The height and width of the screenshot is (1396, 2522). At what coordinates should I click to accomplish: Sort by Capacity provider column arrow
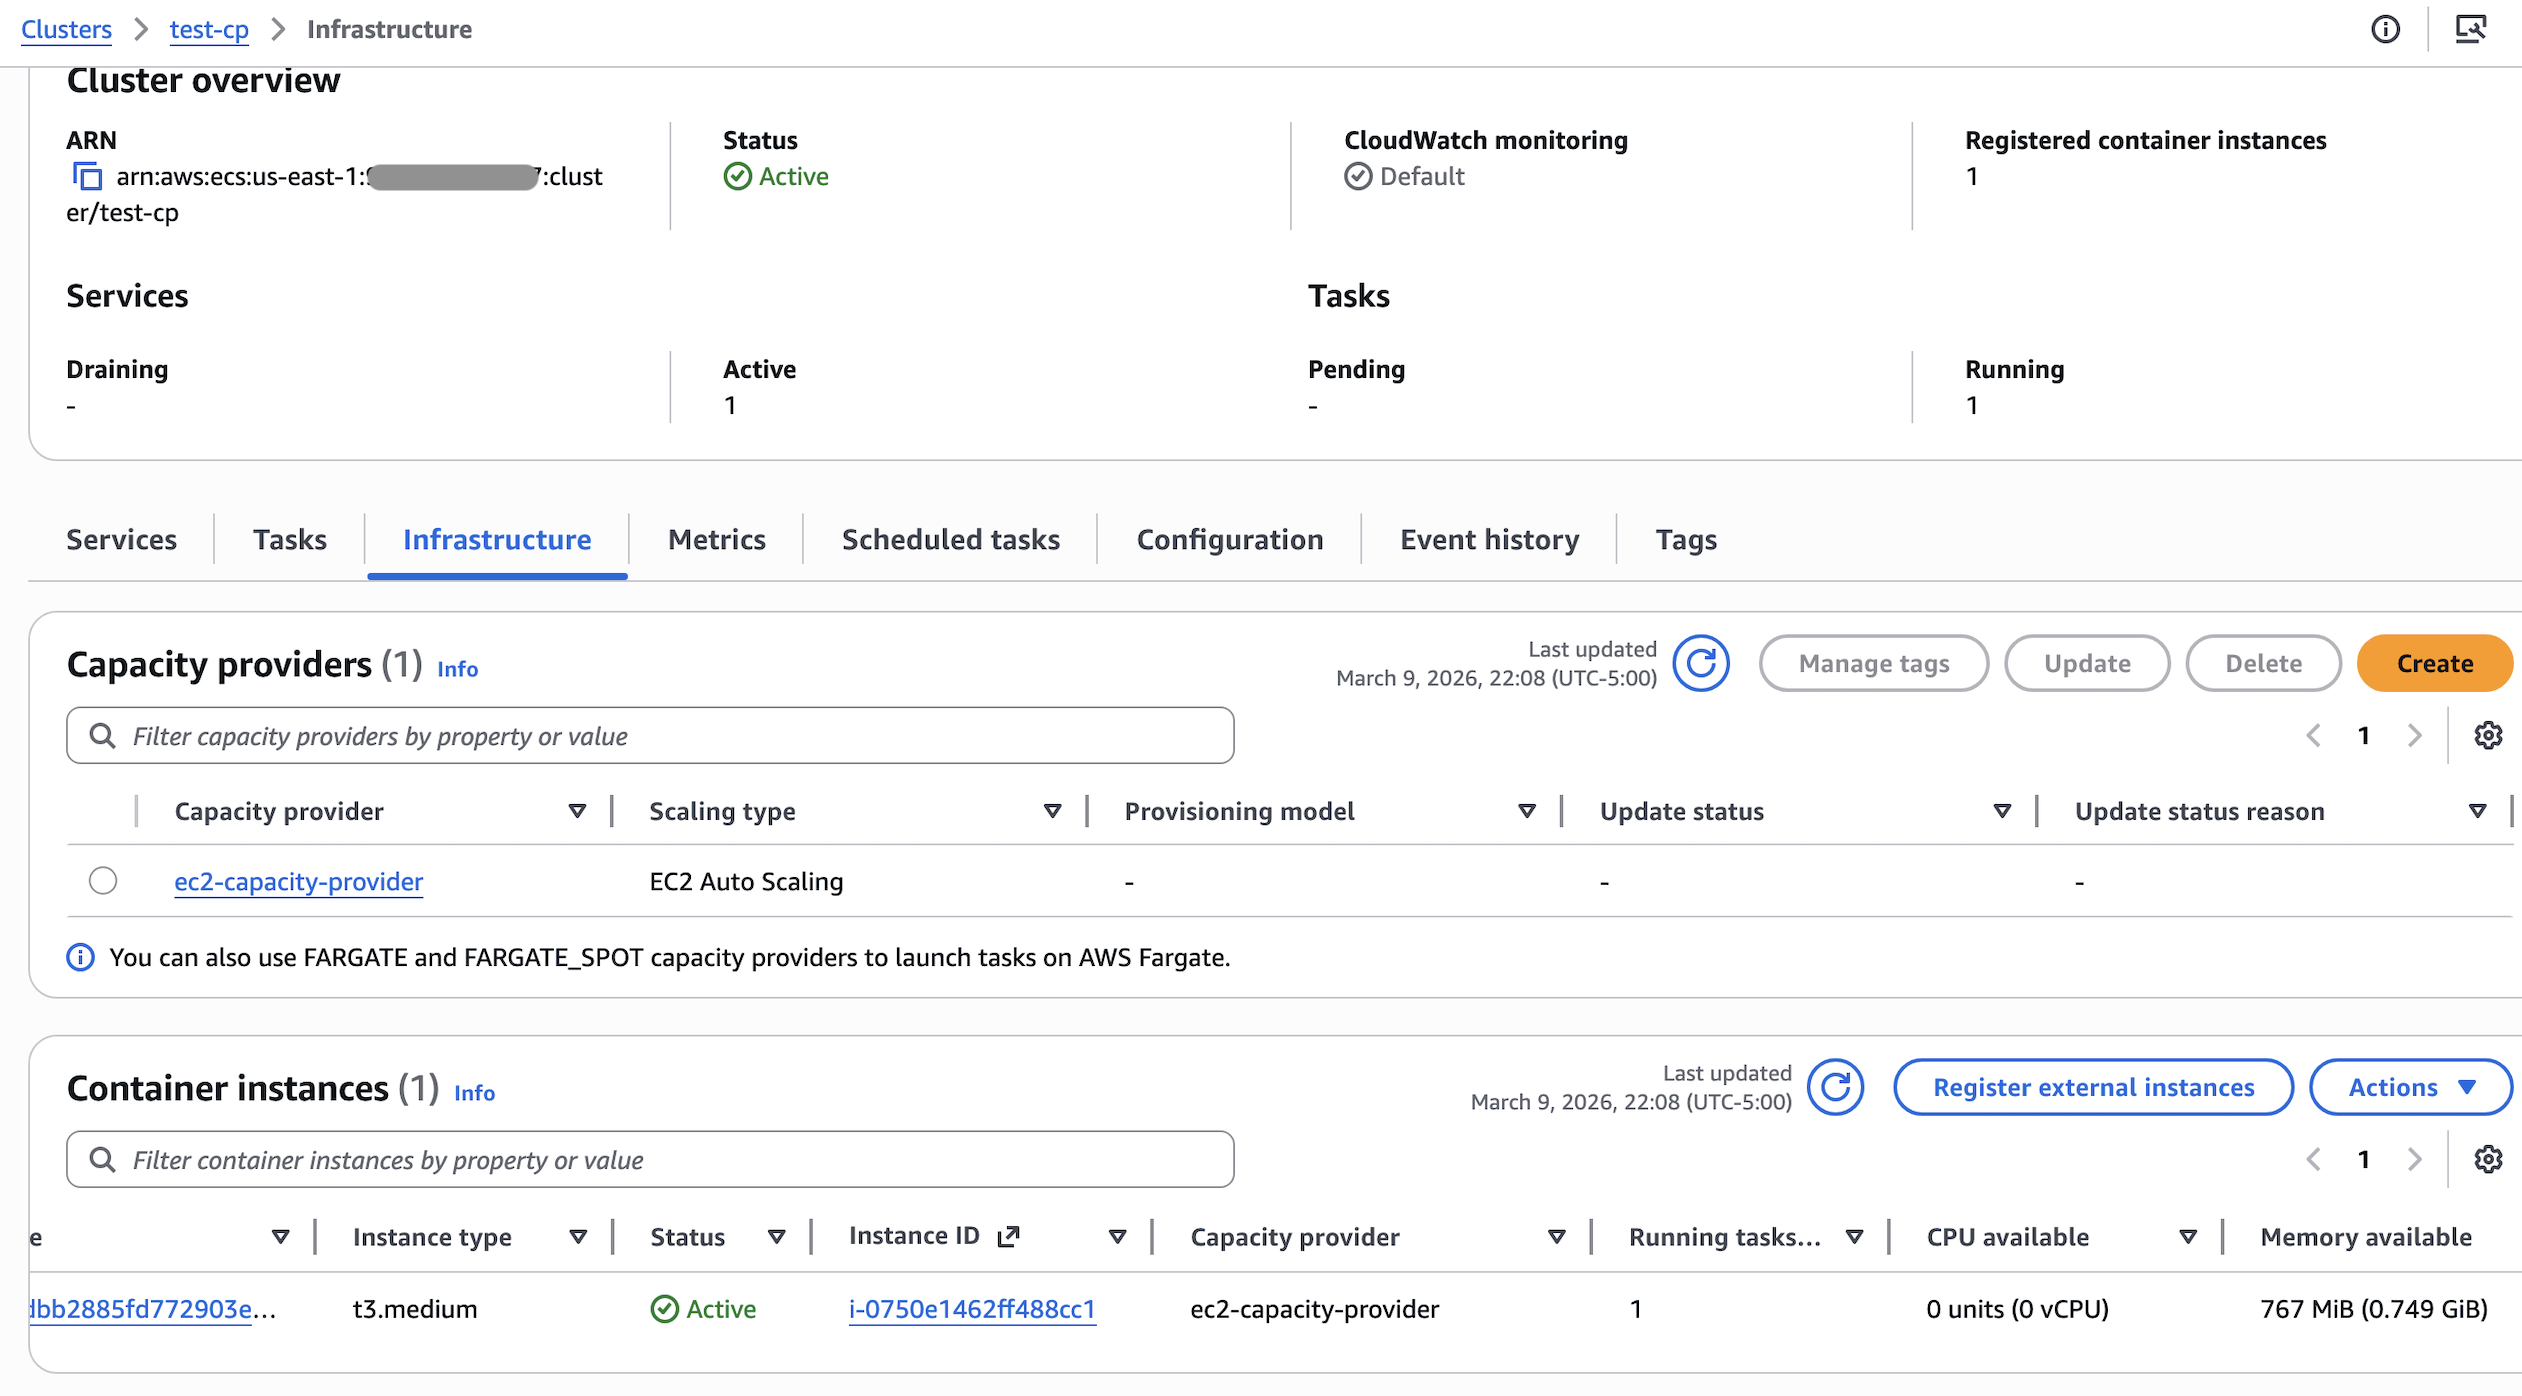tap(577, 811)
